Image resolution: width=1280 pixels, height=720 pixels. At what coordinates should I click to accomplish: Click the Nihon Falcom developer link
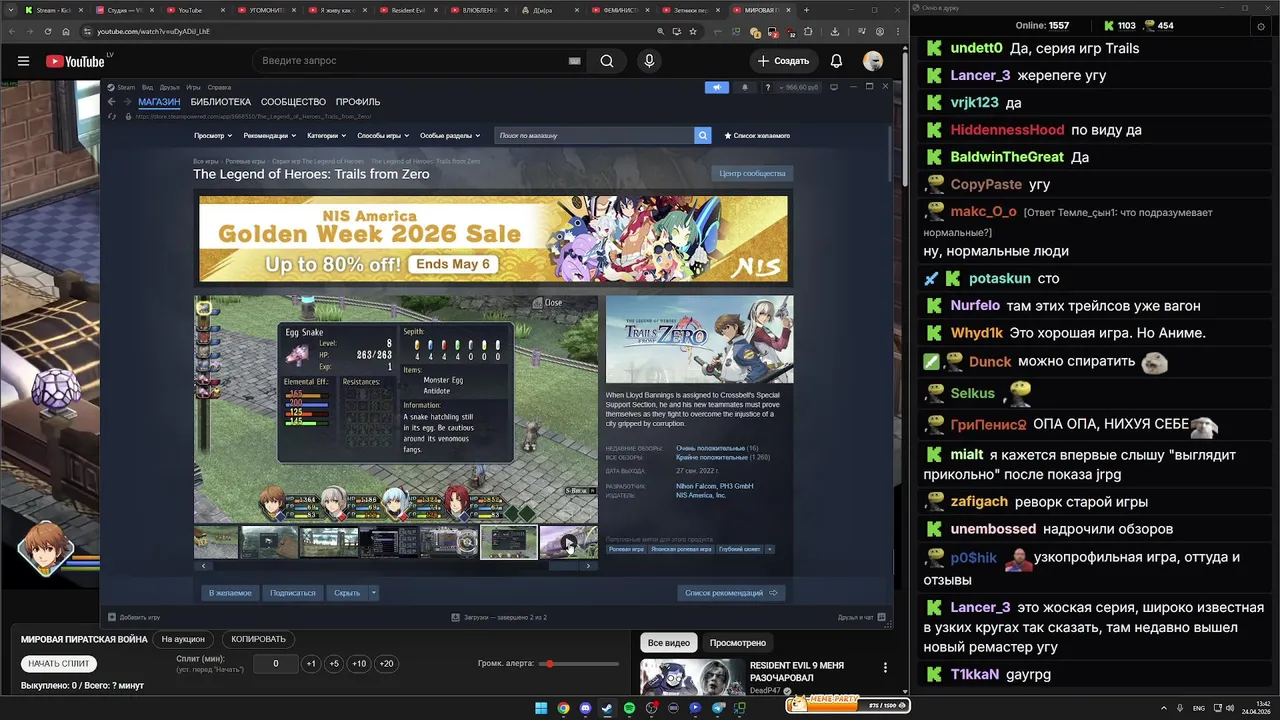[x=697, y=486]
